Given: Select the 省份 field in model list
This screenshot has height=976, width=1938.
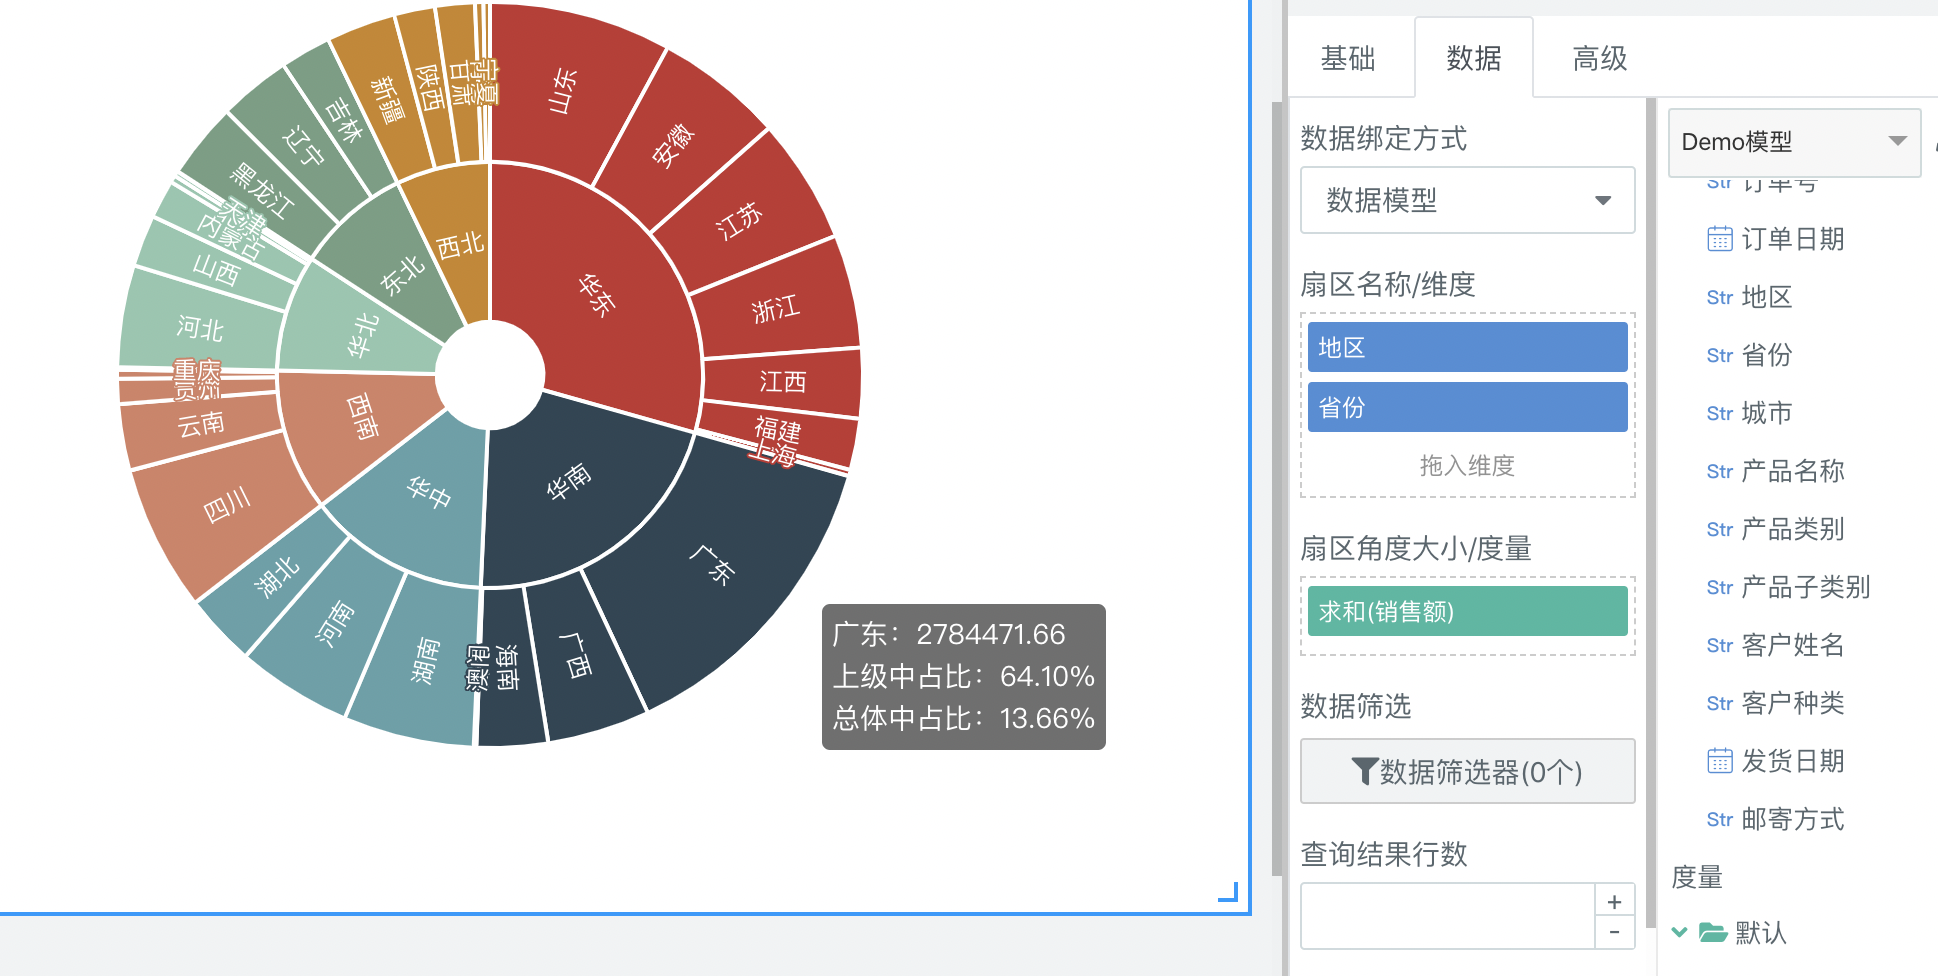Looking at the screenshot, I should 1767,355.
